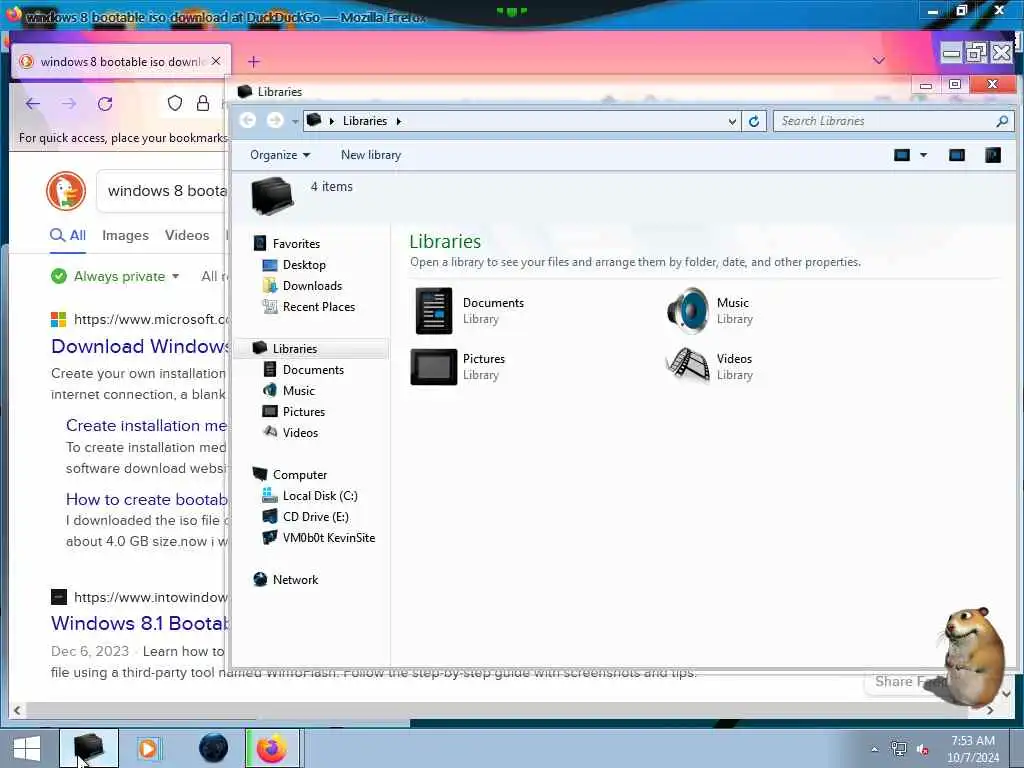Toggle the preview pane icon
The height and width of the screenshot is (768, 1024).
click(x=957, y=155)
